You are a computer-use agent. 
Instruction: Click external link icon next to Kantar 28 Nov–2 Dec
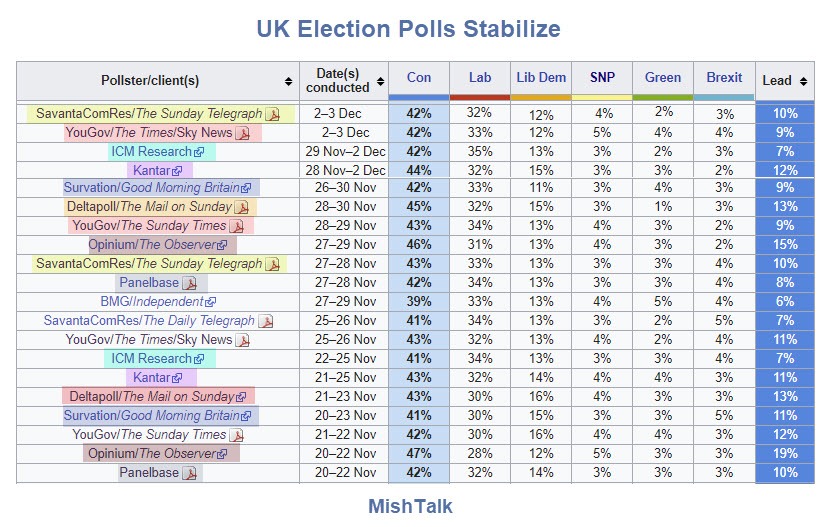177,171
